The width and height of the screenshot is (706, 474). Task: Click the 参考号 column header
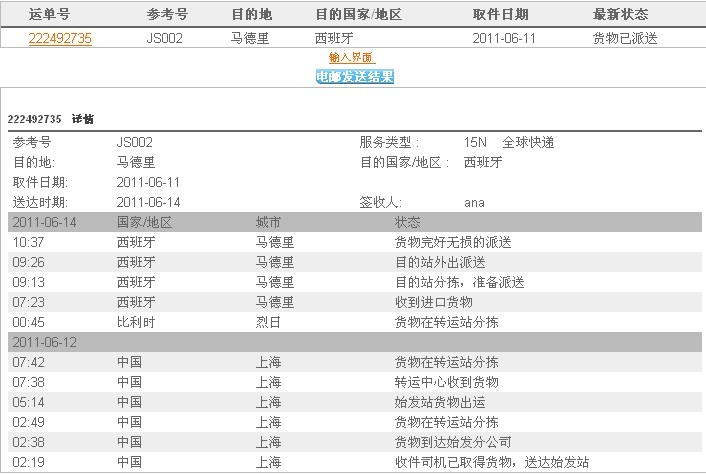click(x=167, y=15)
